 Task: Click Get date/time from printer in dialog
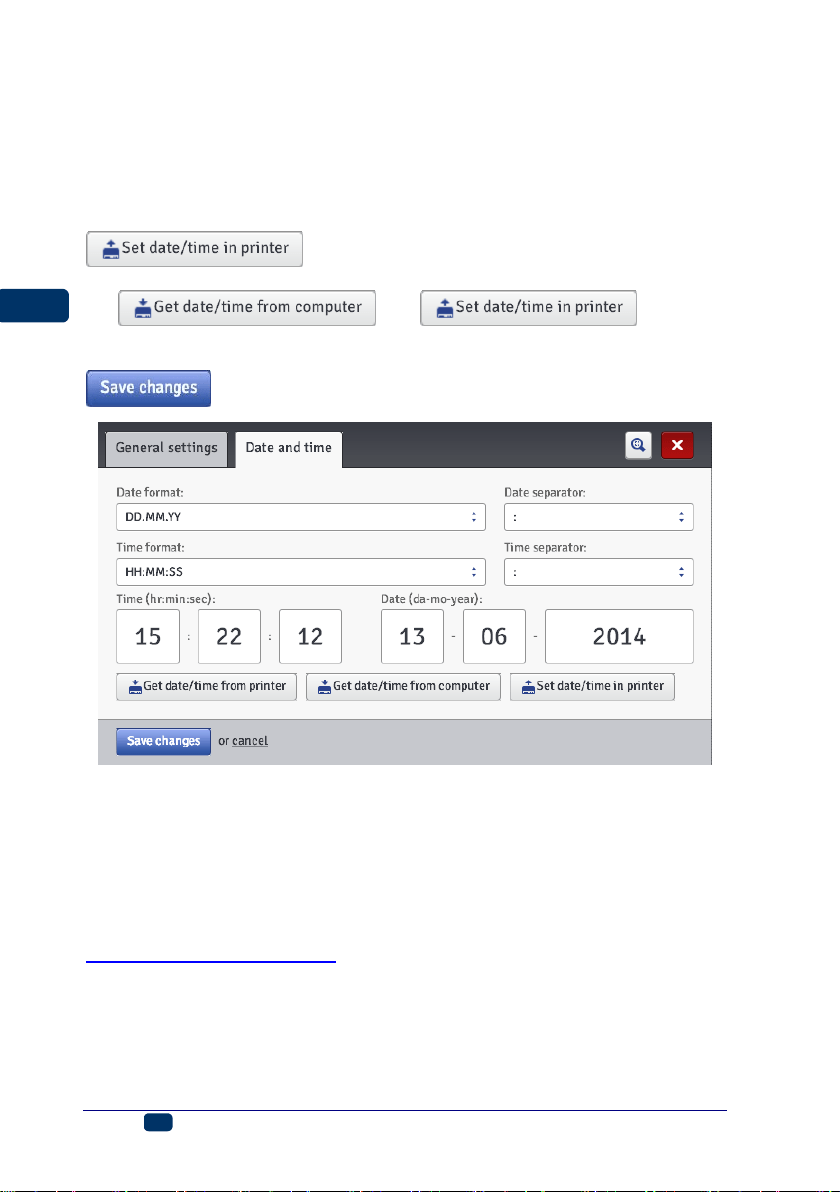coord(207,686)
